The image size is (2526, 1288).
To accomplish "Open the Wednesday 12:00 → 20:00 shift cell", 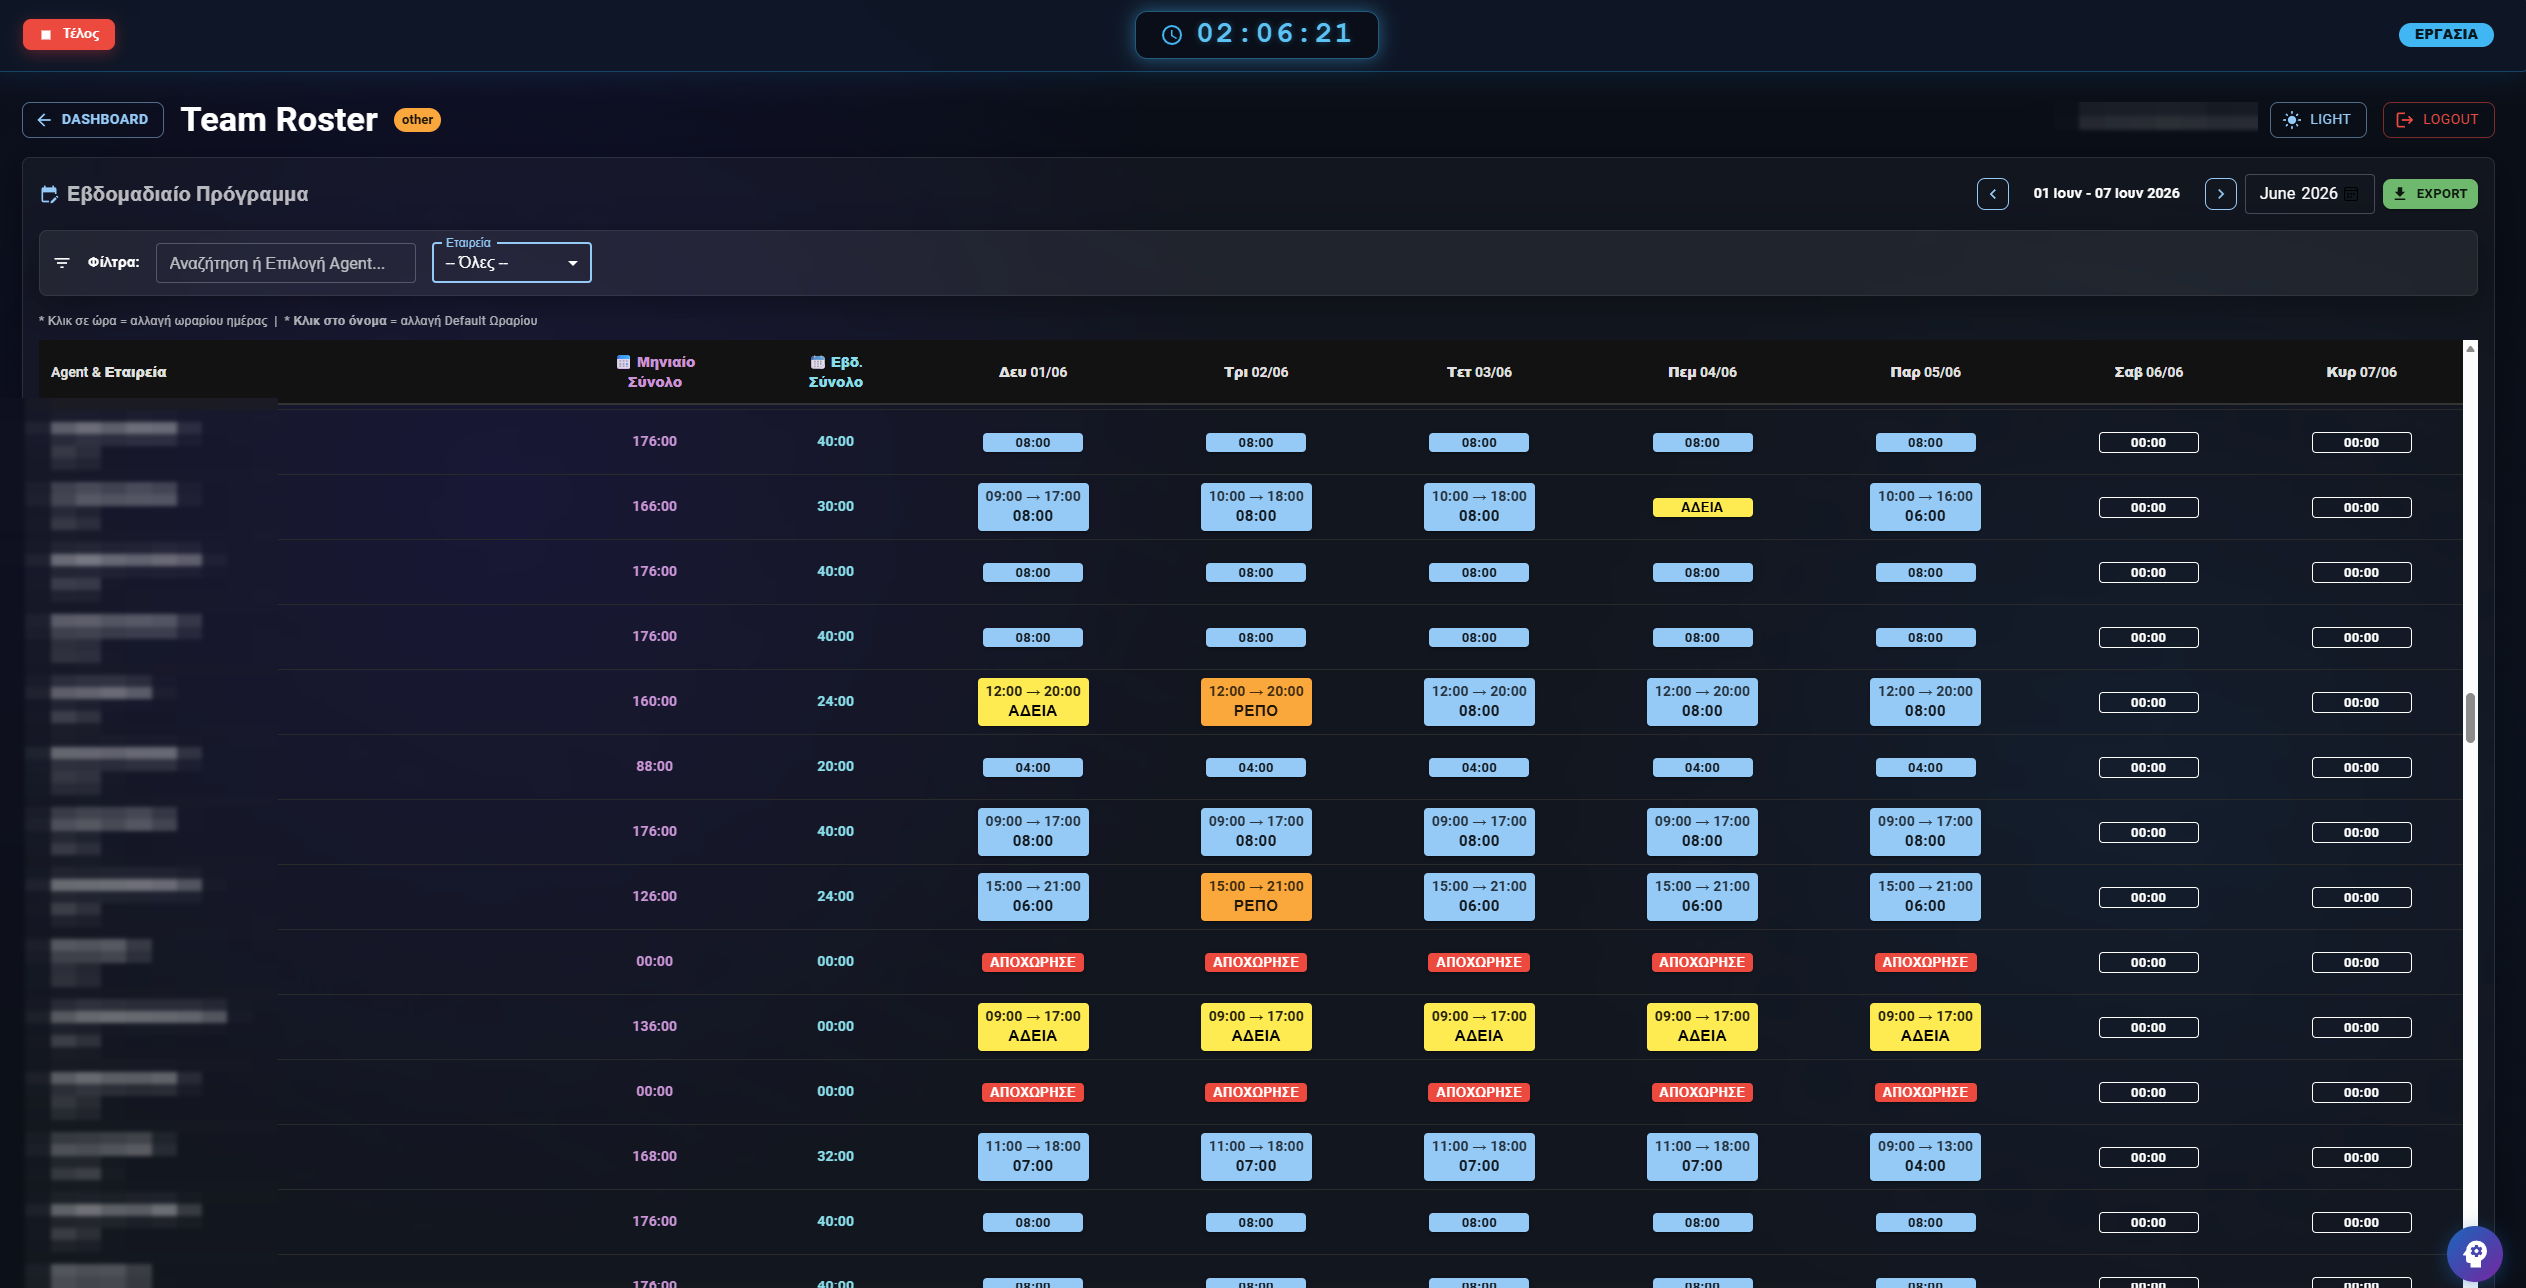I will 1479,702.
